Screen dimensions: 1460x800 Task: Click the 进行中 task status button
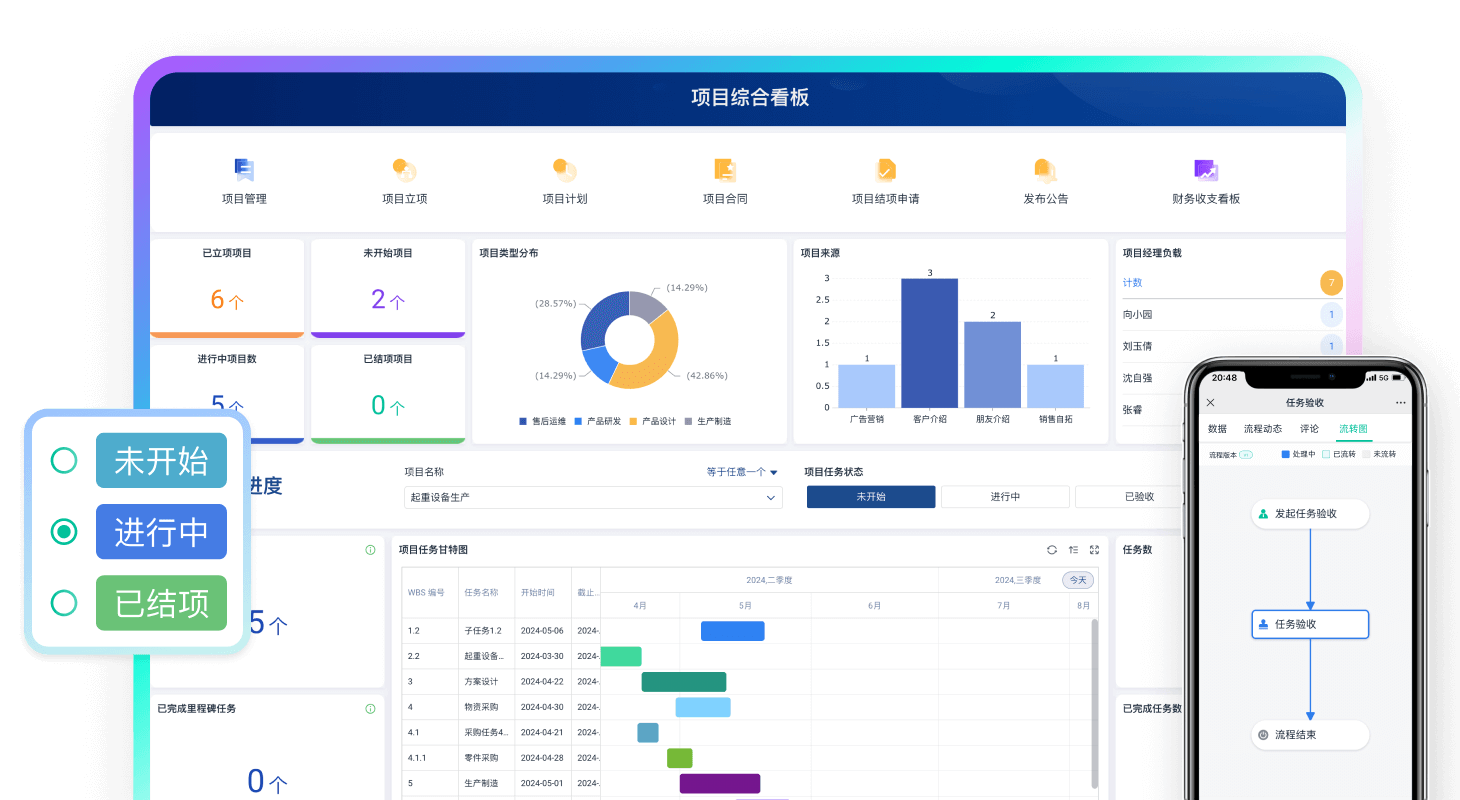[x=1005, y=497]
